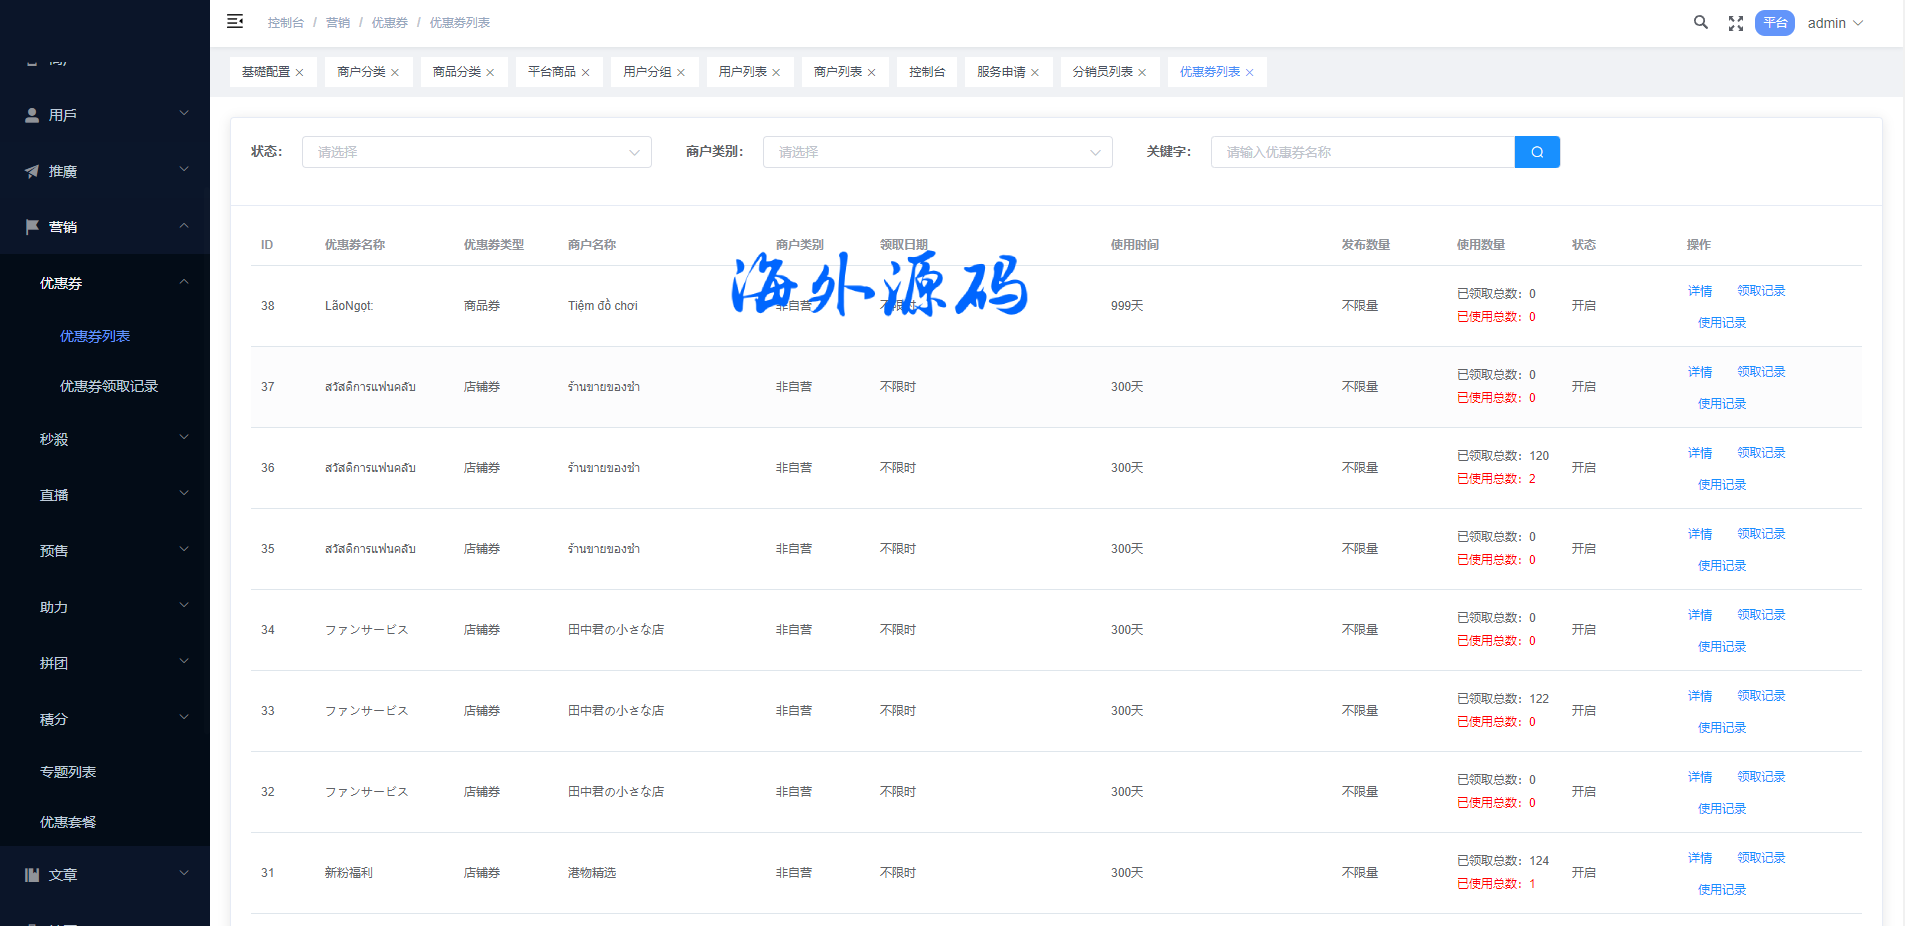
Task: Open the admin account dropdown
Action: [x=1834, y=23]
